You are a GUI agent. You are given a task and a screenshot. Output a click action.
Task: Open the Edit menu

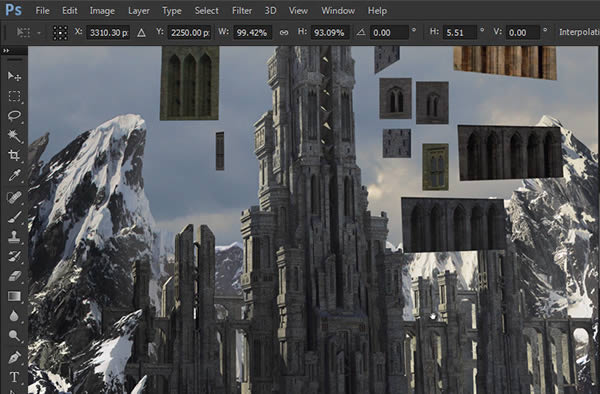(x=70, y=11)
